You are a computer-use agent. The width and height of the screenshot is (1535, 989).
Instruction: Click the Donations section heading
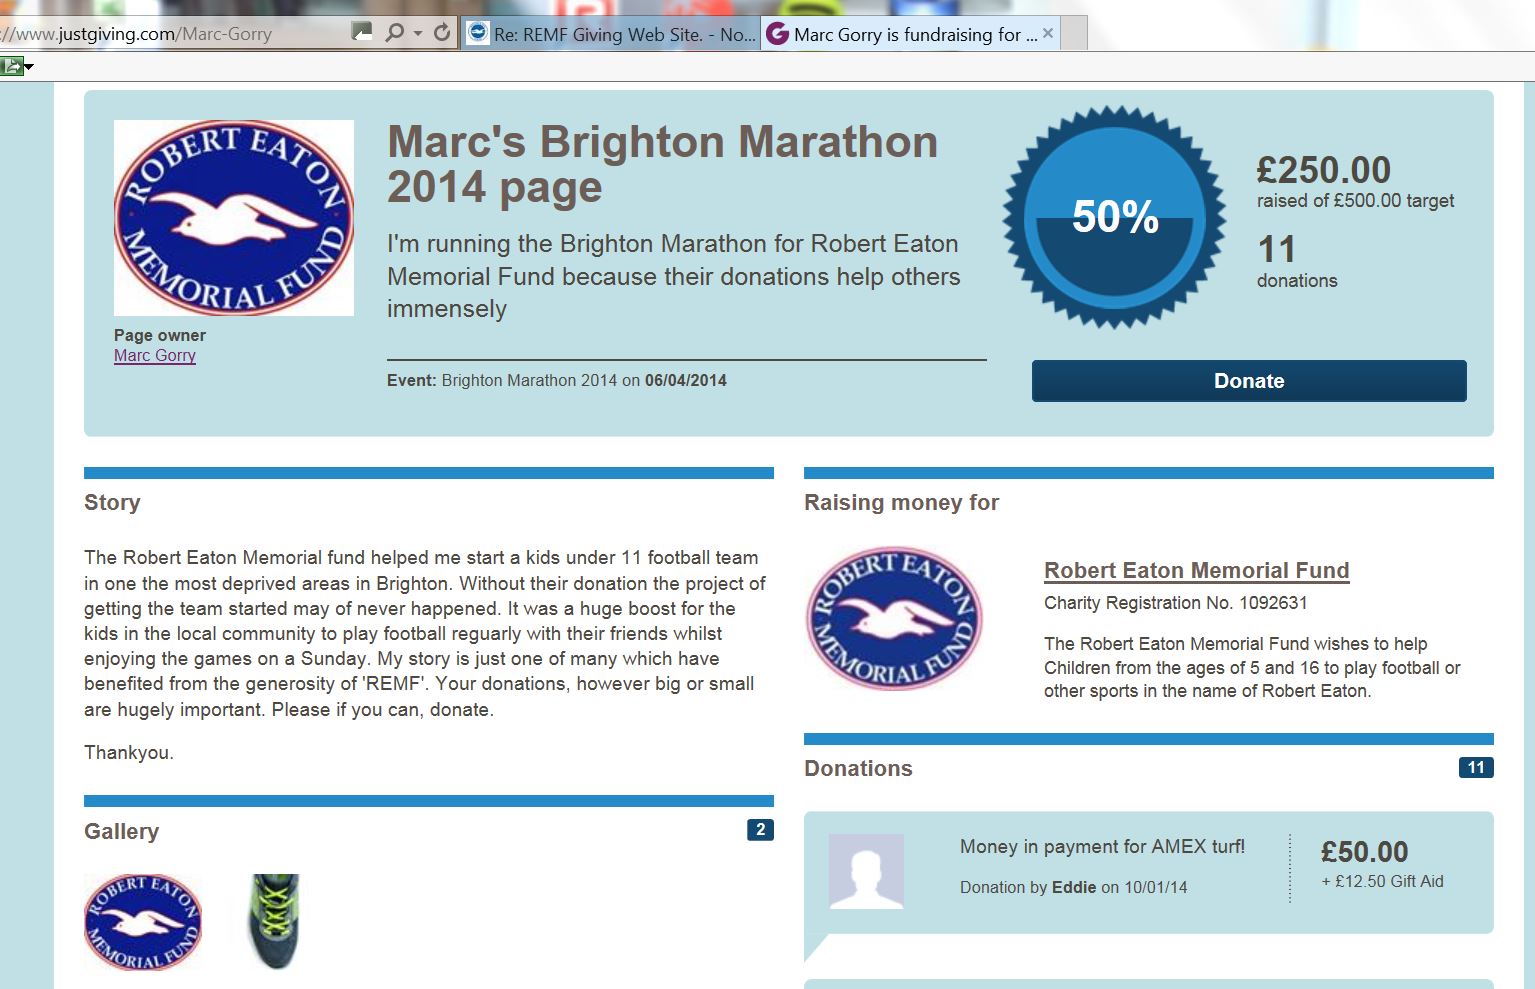pos(859,769)
